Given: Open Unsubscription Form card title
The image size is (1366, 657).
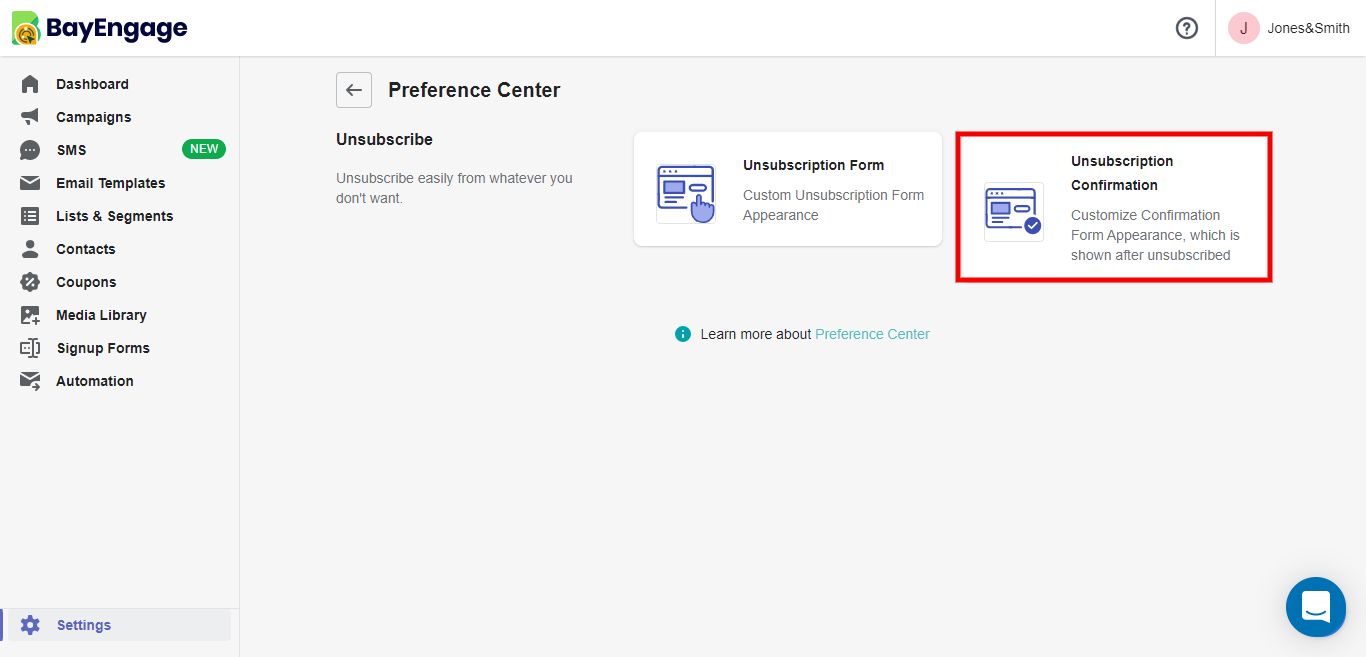Looking at the screenshot, I should coord(813,165).
